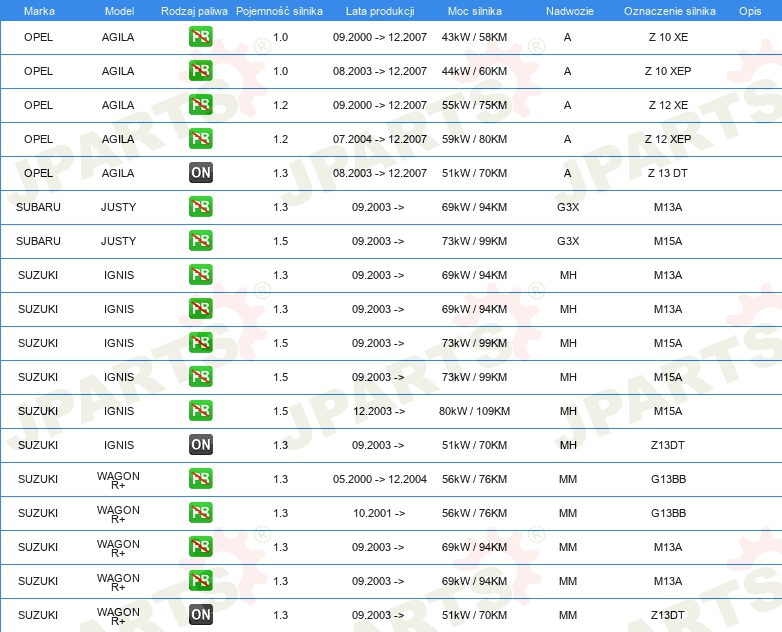
Task: Click 80kW / 109KM power value
Action: [474, 411]
